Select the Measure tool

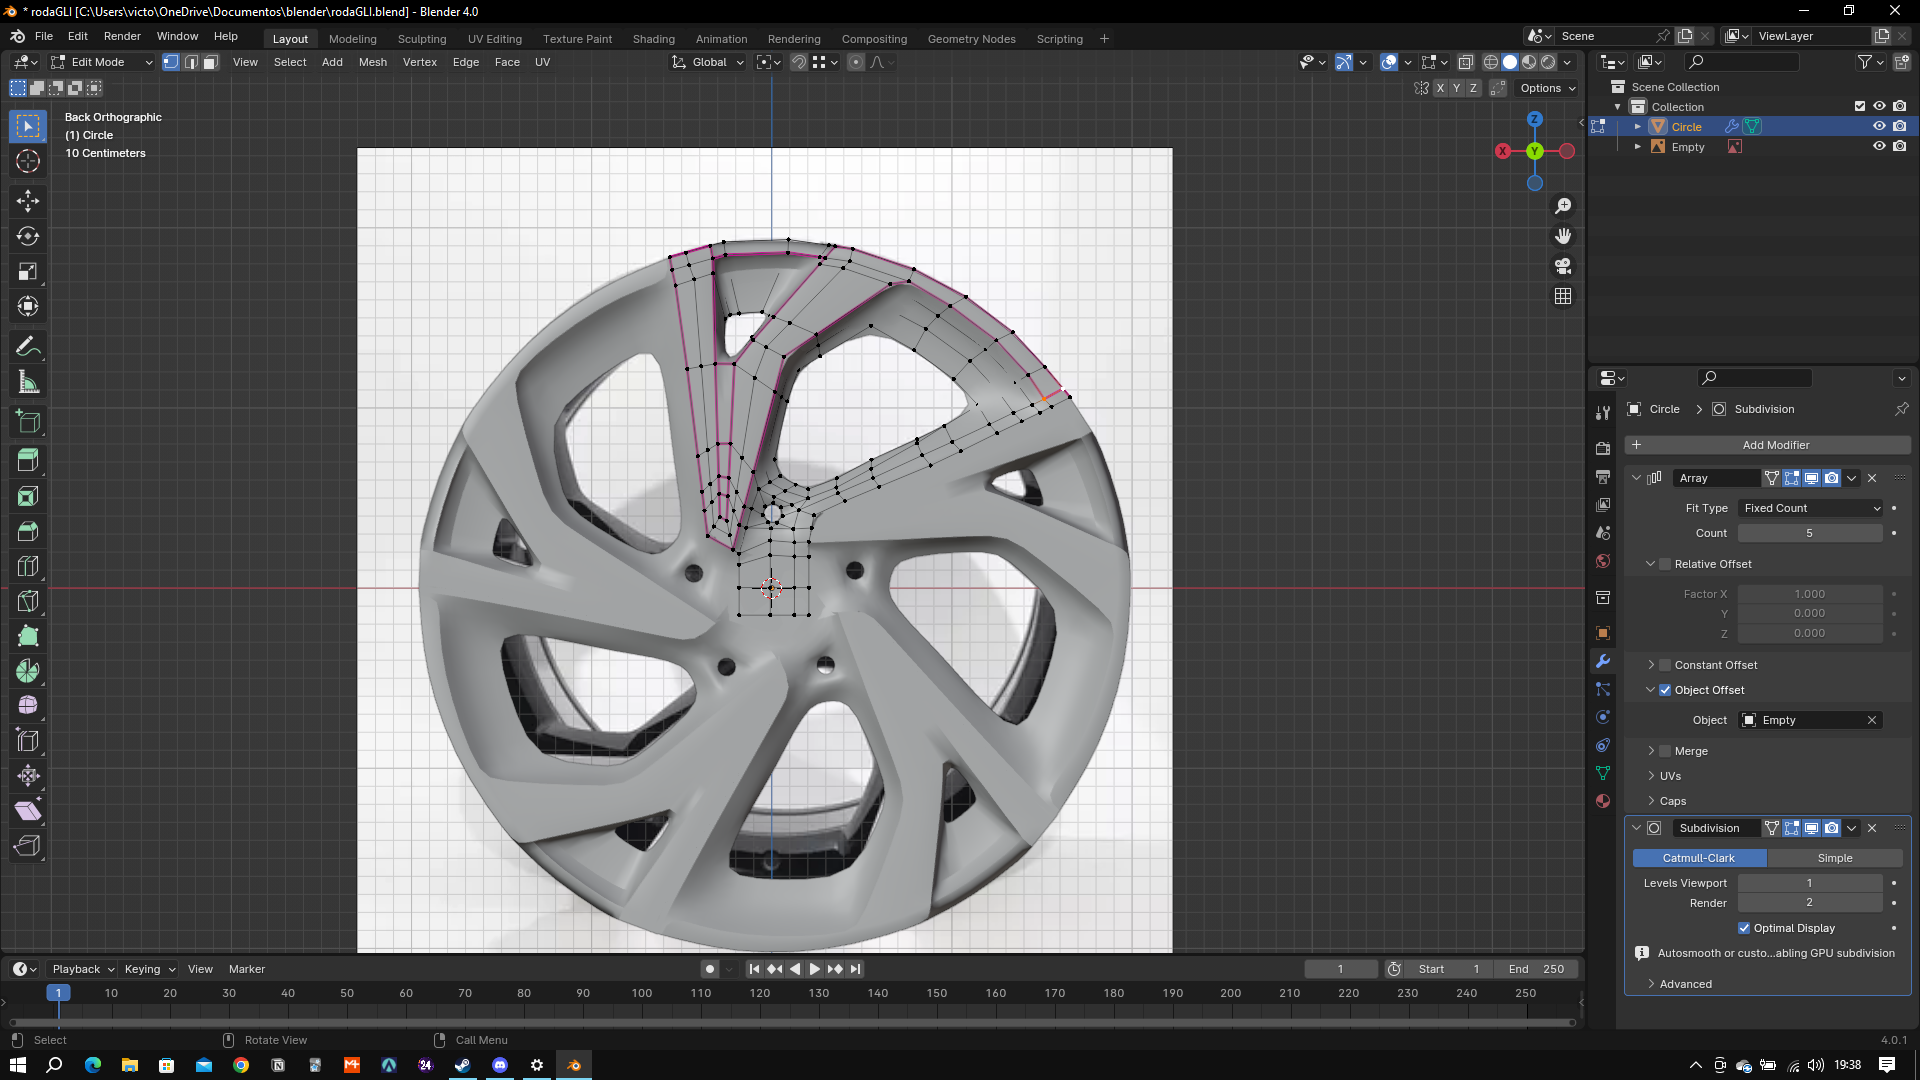click(28, 382)
